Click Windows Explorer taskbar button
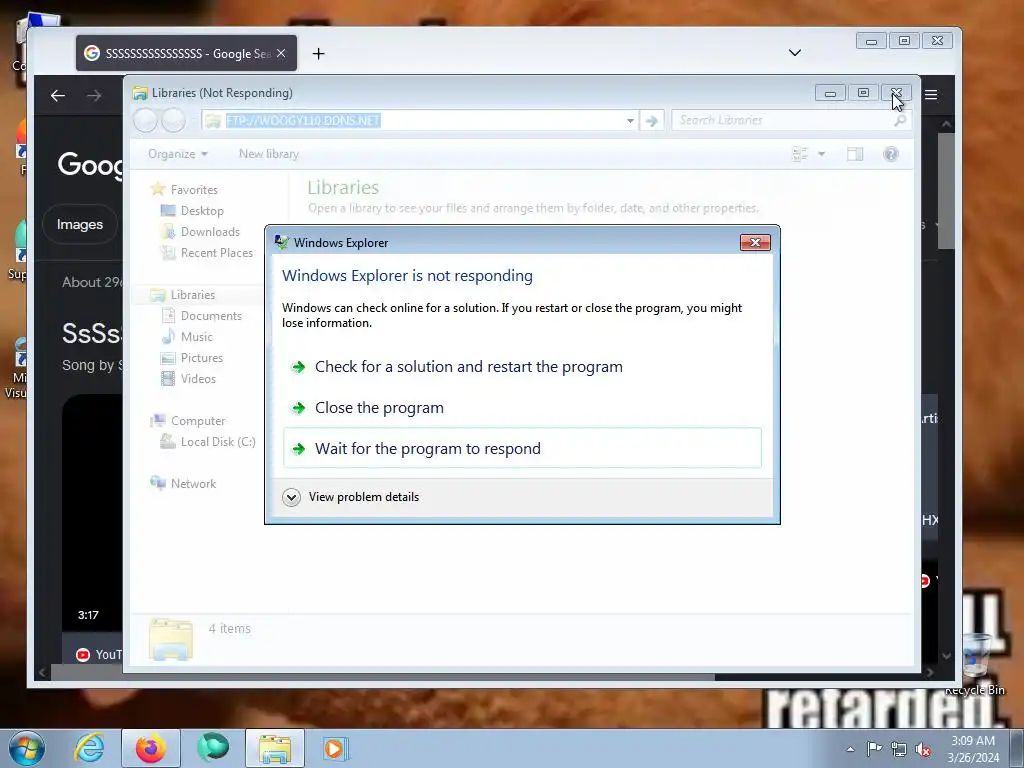 [x=275, y=748]
